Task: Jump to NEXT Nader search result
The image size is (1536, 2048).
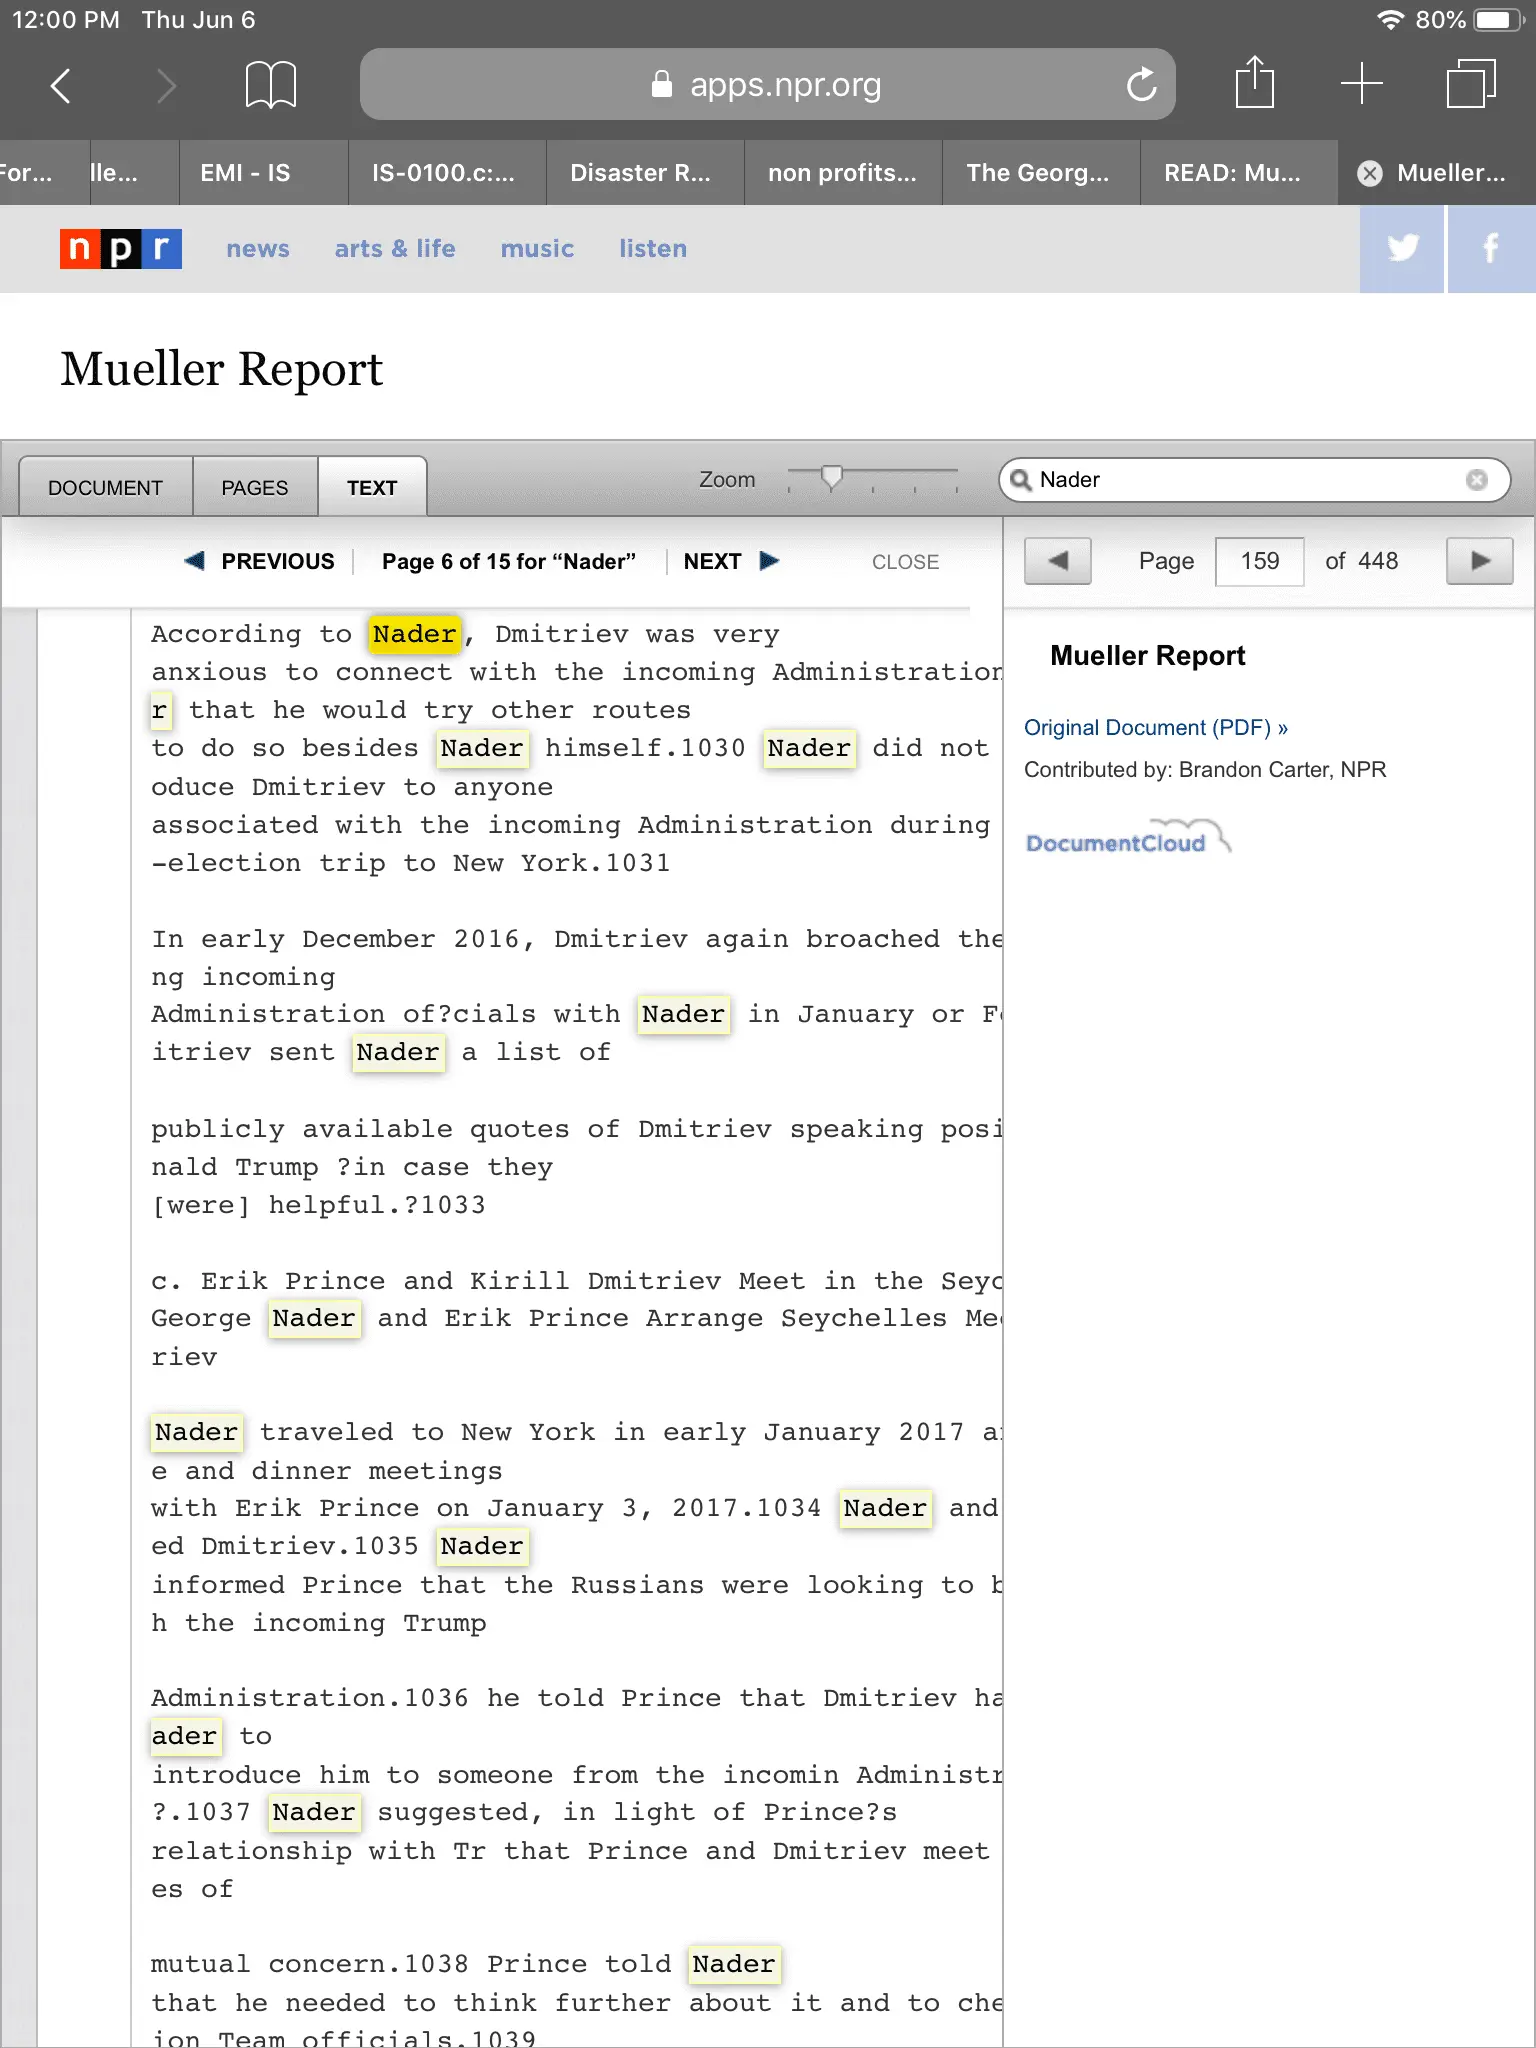Action: tap(730, 561)
